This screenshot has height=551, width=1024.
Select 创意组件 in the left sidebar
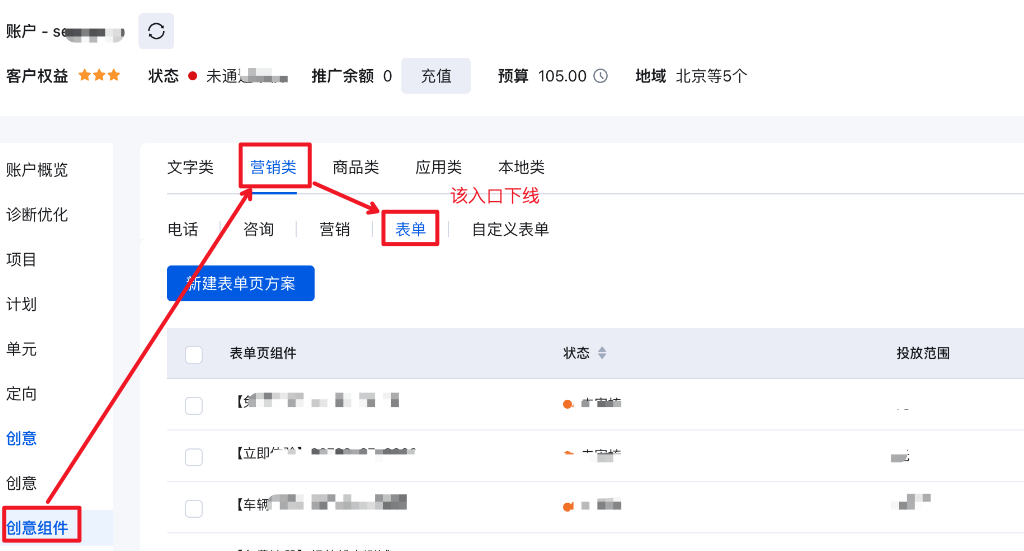pos(37,528)
